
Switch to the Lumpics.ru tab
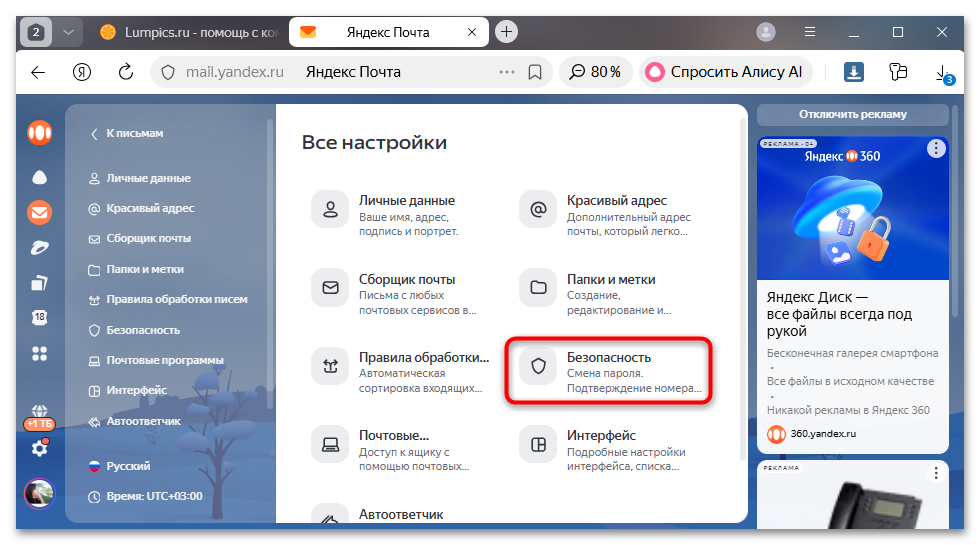coord(191,32)
